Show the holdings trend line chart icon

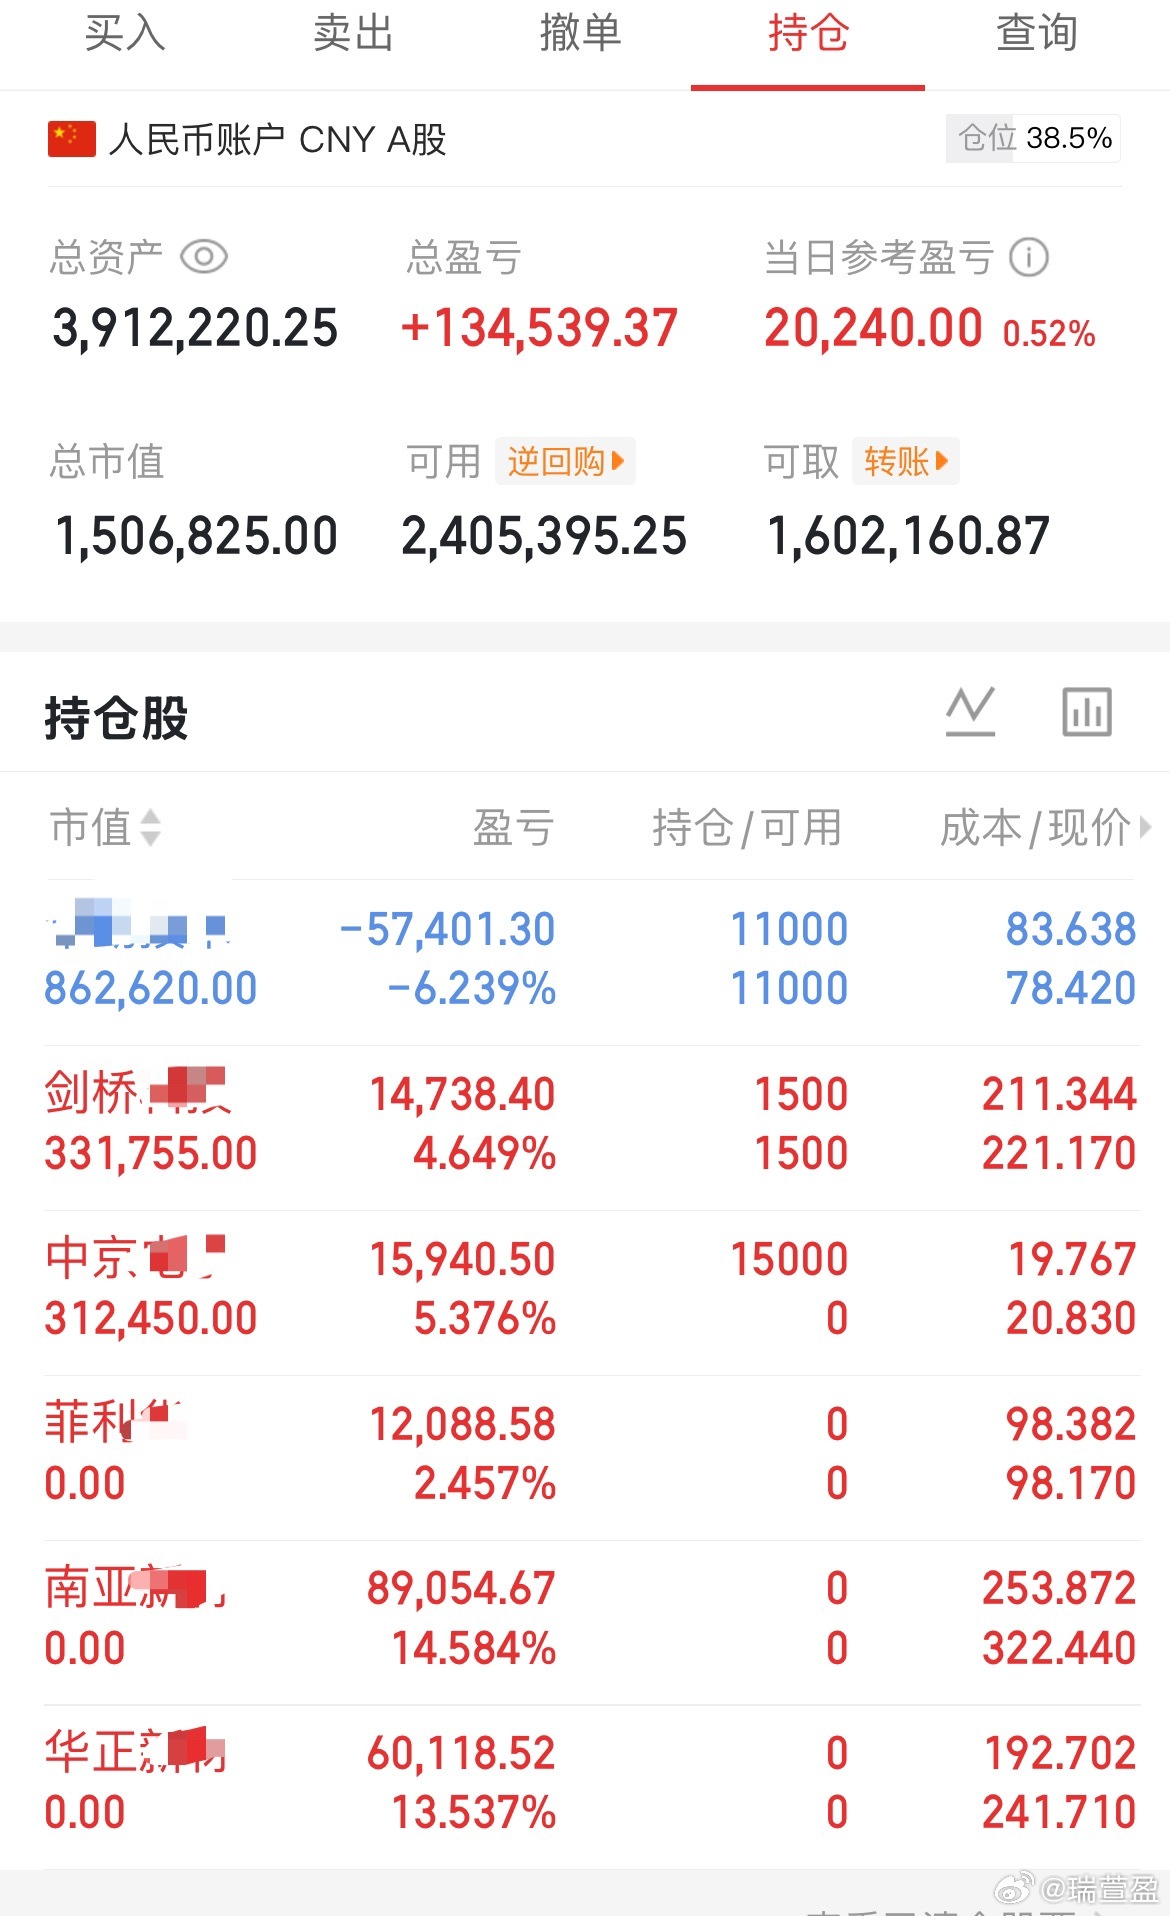tap(970, 712)
